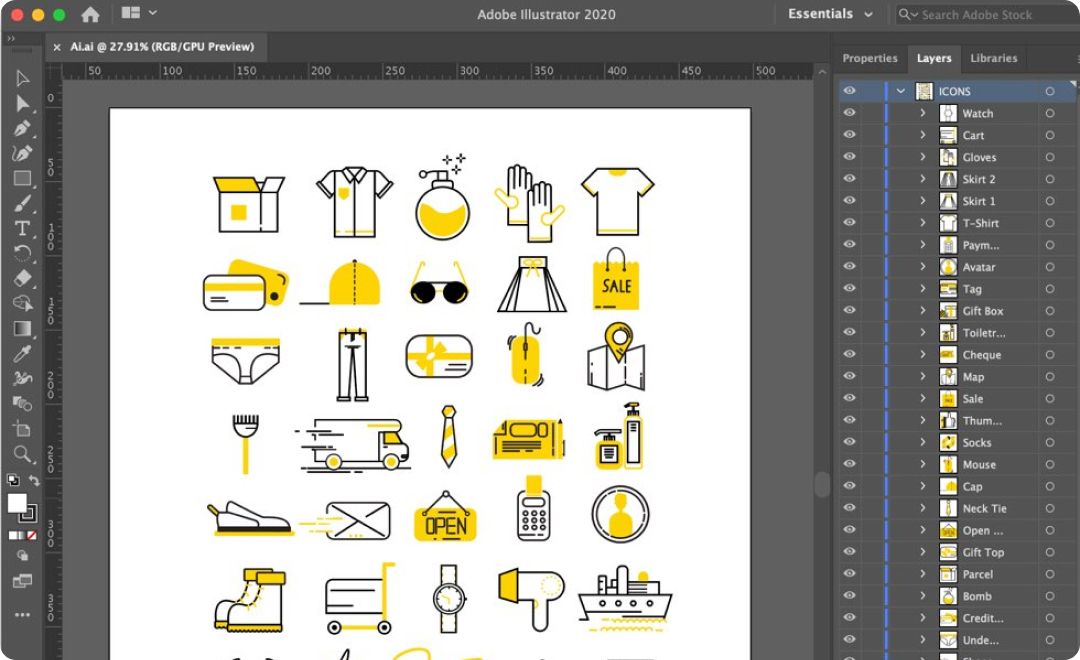Choose the Type tool
Image resolution: width=1080 pixels, height=660 pixels.
pyautogui.click(x=22, y=228)
